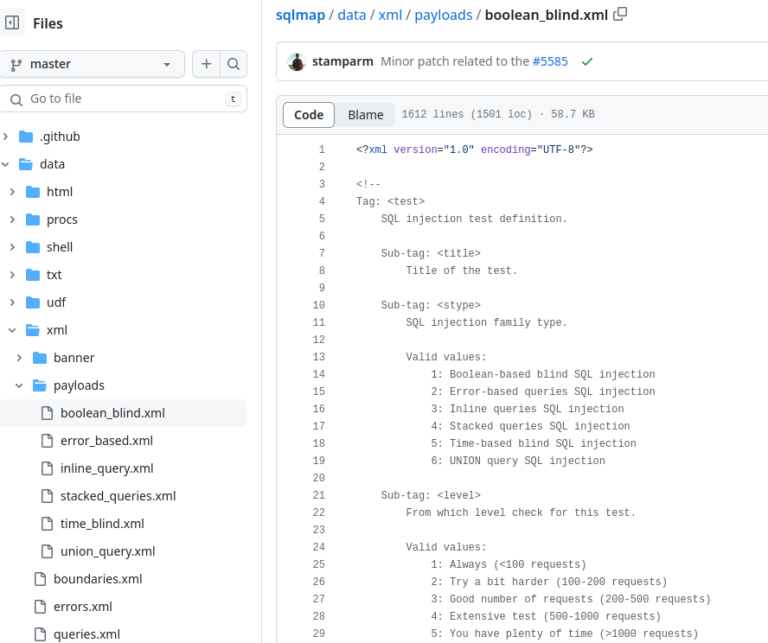Open the shell folder
This screenshot has width=768, height=643.
[59, 247]
